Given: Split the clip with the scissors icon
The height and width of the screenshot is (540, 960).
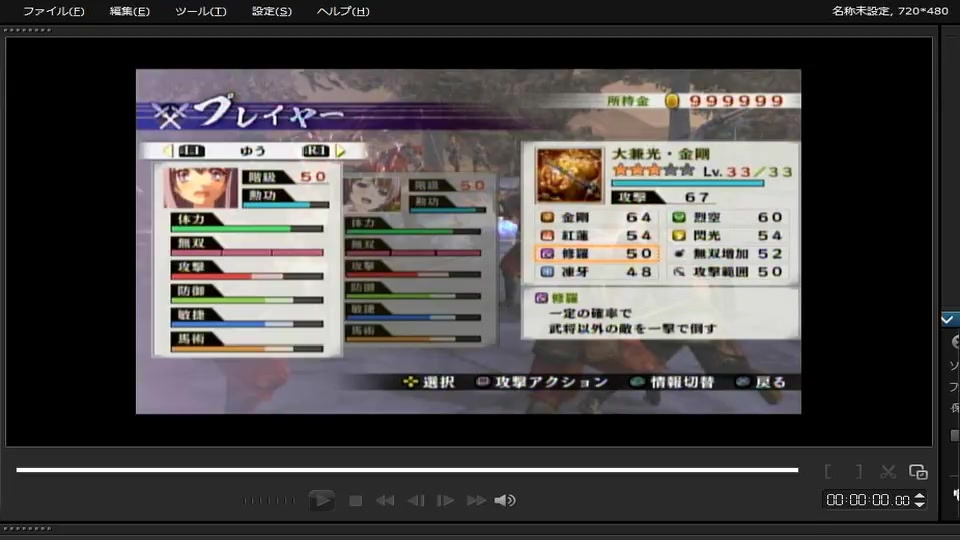Looking at the screenshot, I should [x=888, y=471].
